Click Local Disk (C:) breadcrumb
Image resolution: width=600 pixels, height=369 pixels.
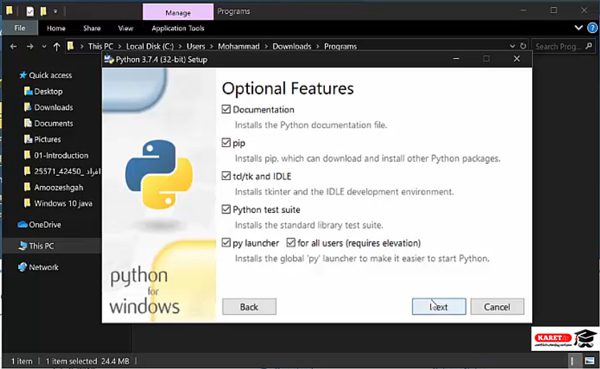(150, 46)
